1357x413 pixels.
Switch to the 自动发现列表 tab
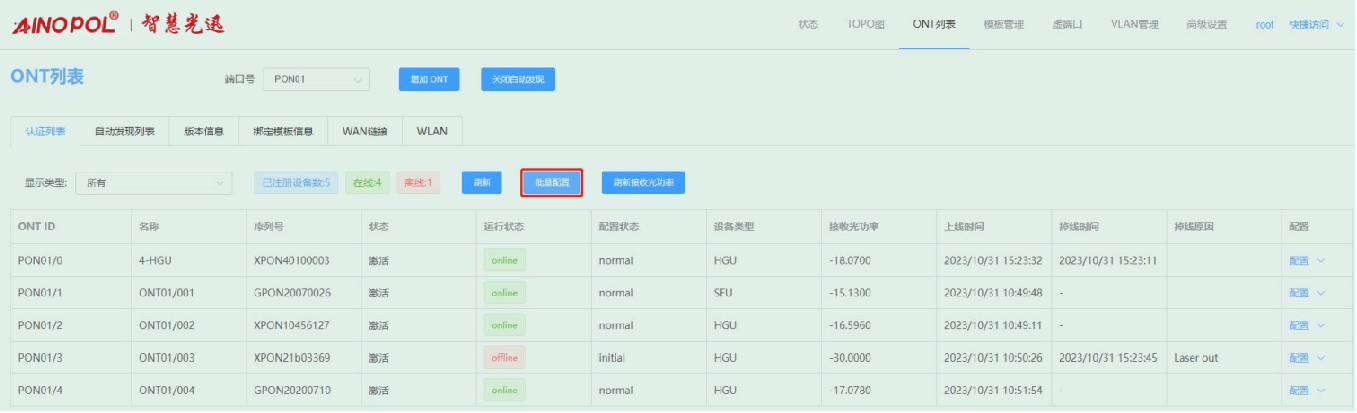(x=125, y=131)
